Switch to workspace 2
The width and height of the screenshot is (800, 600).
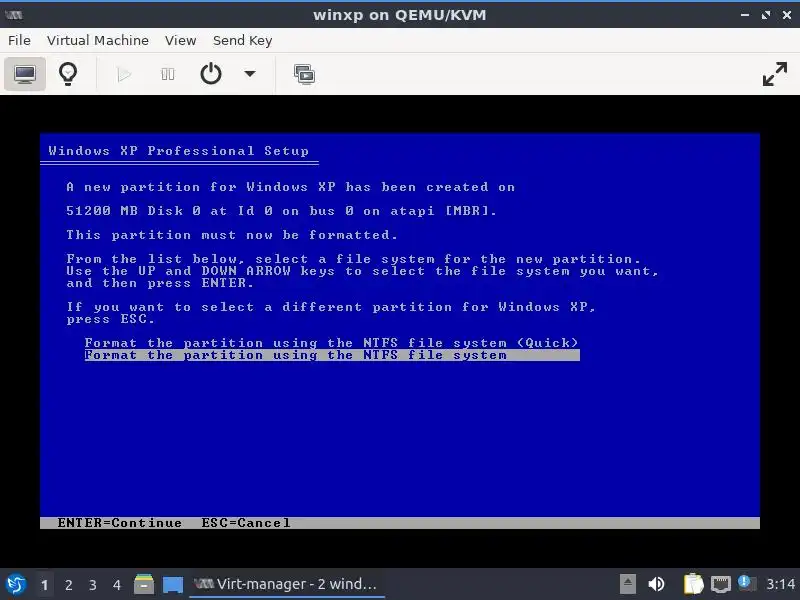coord(68,585)
